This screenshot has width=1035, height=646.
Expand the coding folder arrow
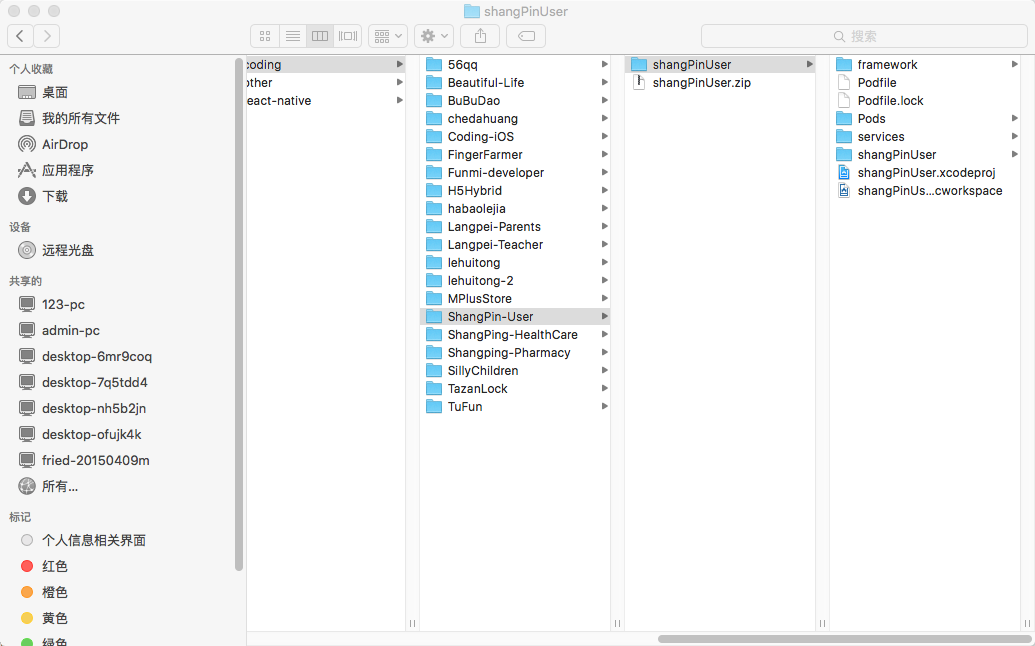tap(399, 65)
